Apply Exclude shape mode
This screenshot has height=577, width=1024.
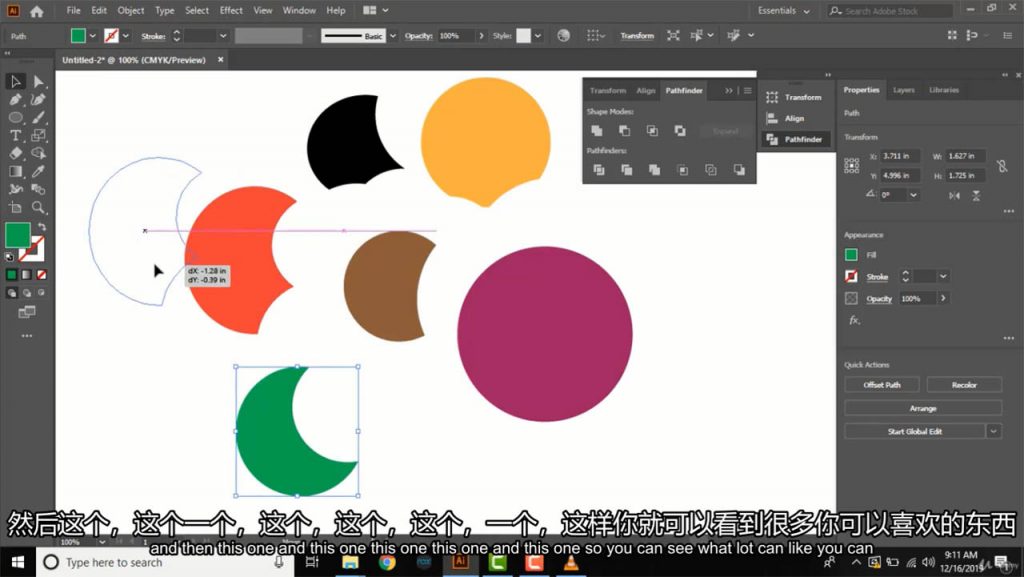pos(680,131)
